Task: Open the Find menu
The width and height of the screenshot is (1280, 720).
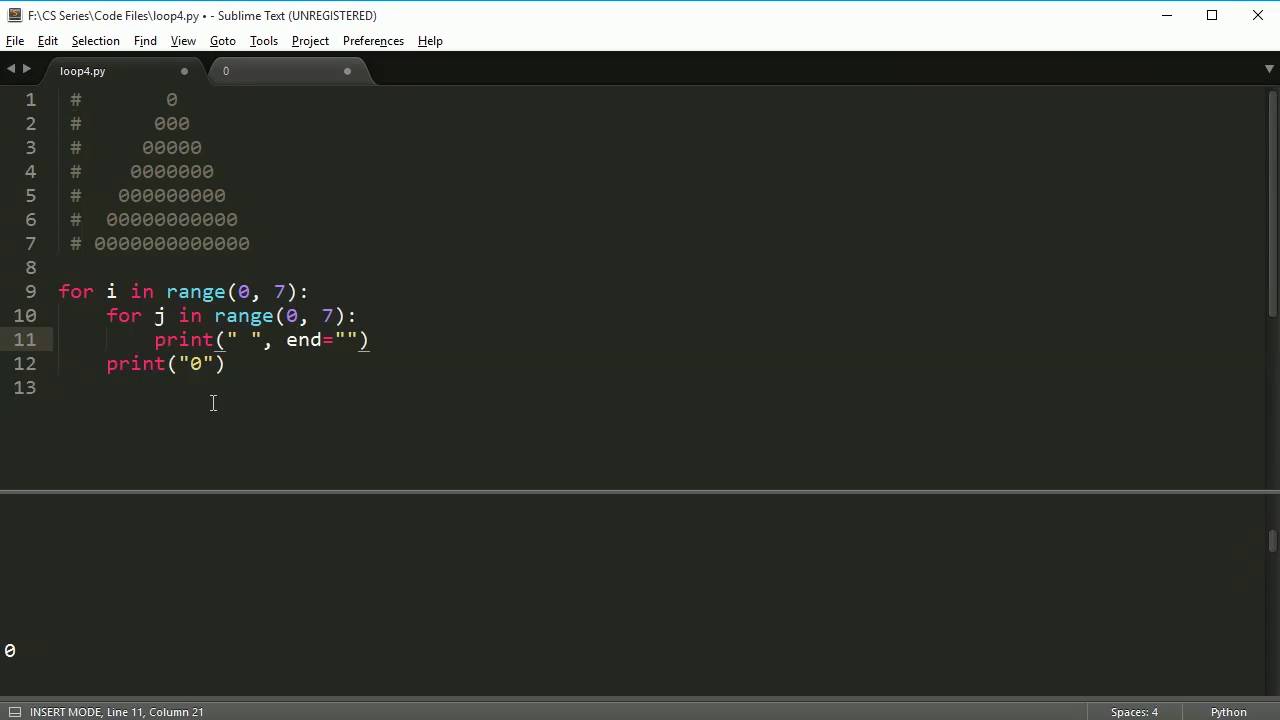Action: coord(145,41)
